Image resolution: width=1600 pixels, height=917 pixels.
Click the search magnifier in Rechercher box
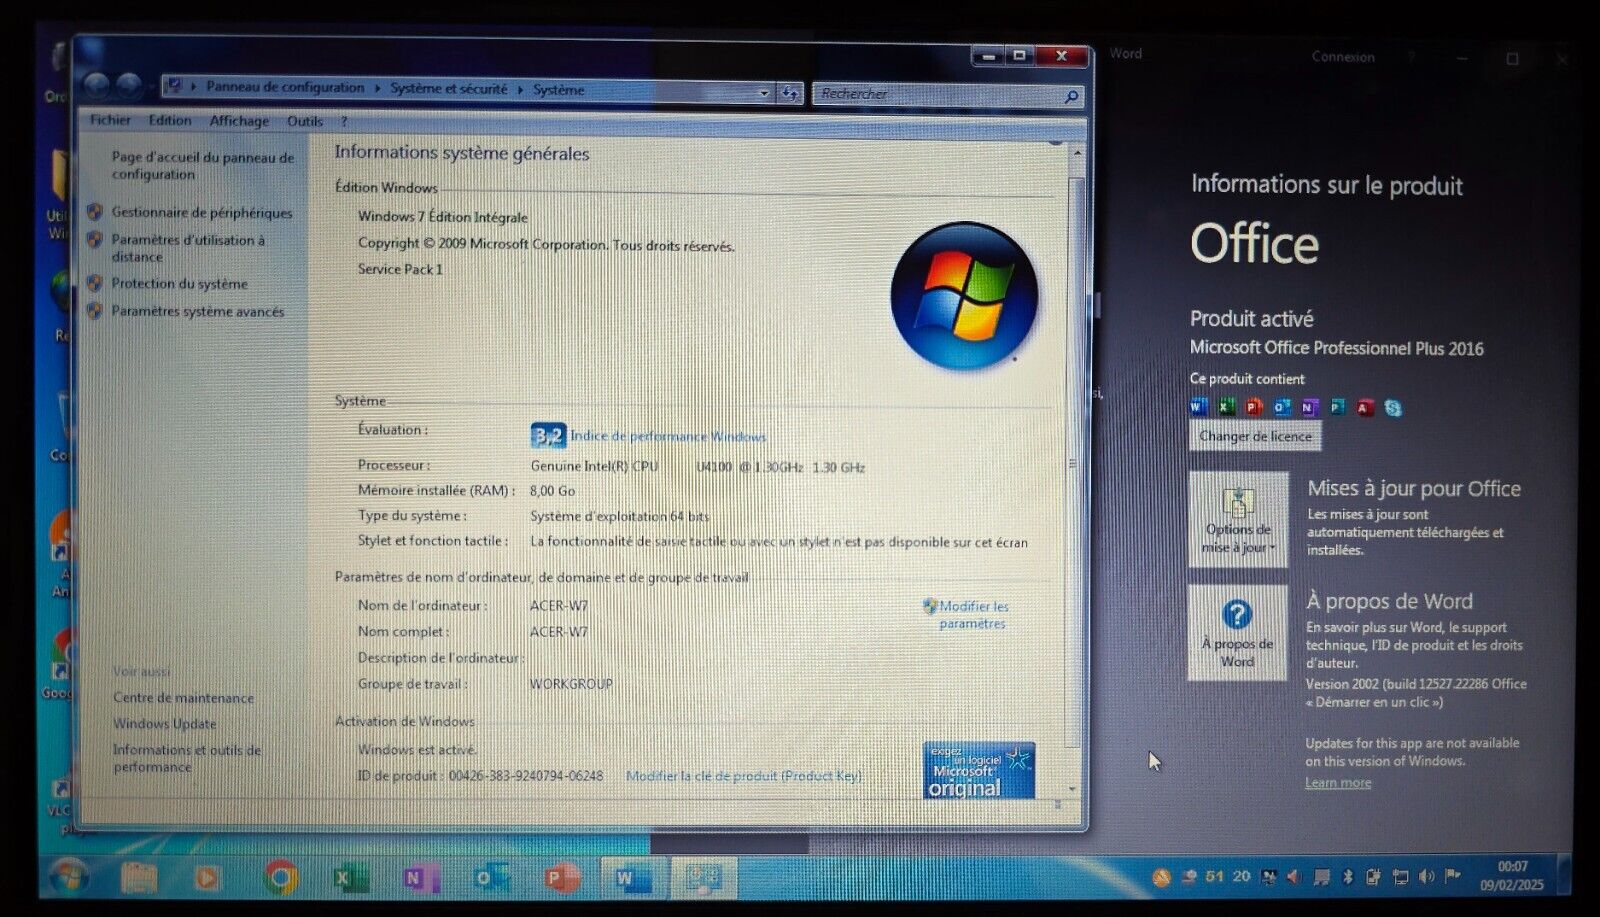click(x=1071, y=96)
